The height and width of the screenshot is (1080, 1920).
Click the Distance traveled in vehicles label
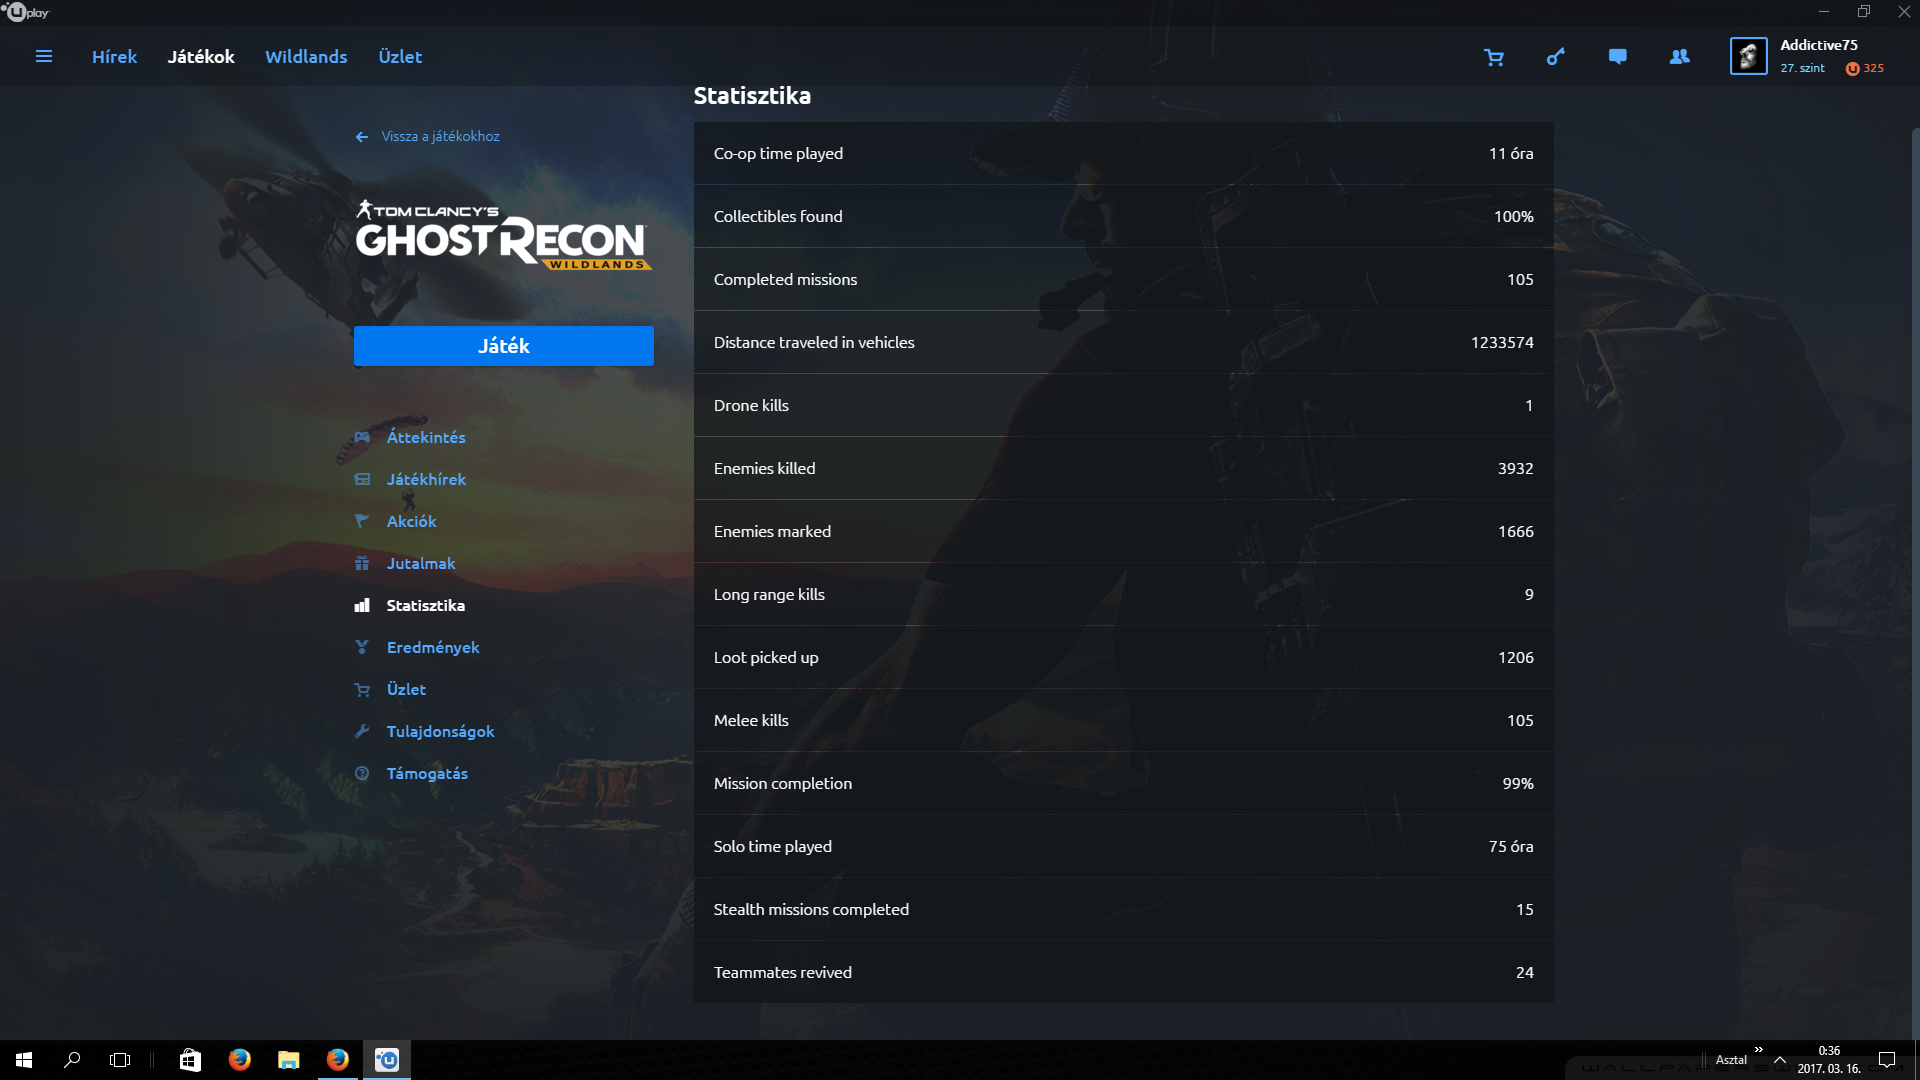[x=814, y=342]
